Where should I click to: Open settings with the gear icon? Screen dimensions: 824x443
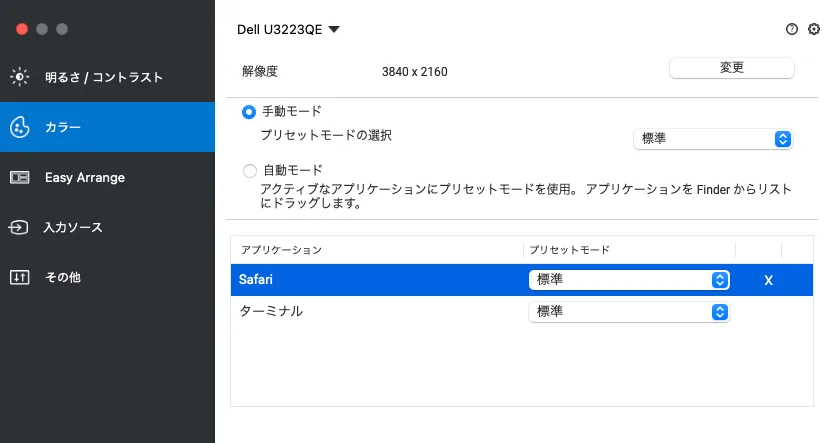(x=813, y=29)
